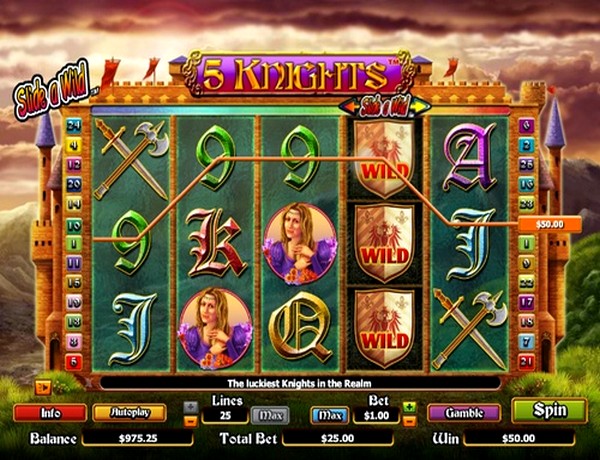Click the green Spin button
Viewport: 600px width, 460px height.
[549, 411]
